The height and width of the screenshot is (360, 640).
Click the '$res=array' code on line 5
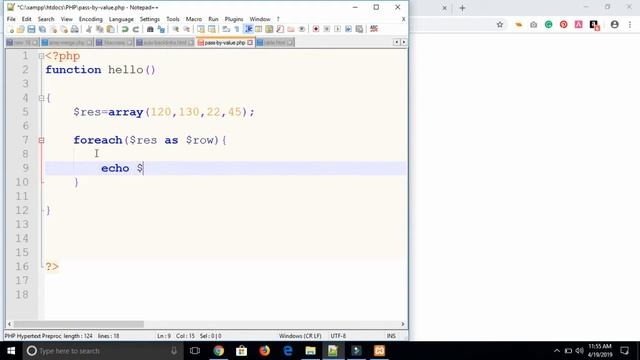tap(108, 112)
